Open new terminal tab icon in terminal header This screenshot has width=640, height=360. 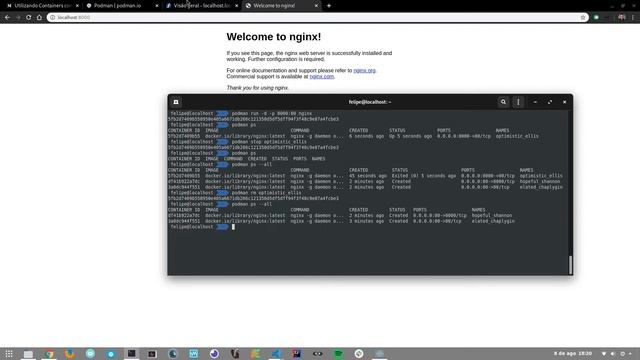coord(176,102)
